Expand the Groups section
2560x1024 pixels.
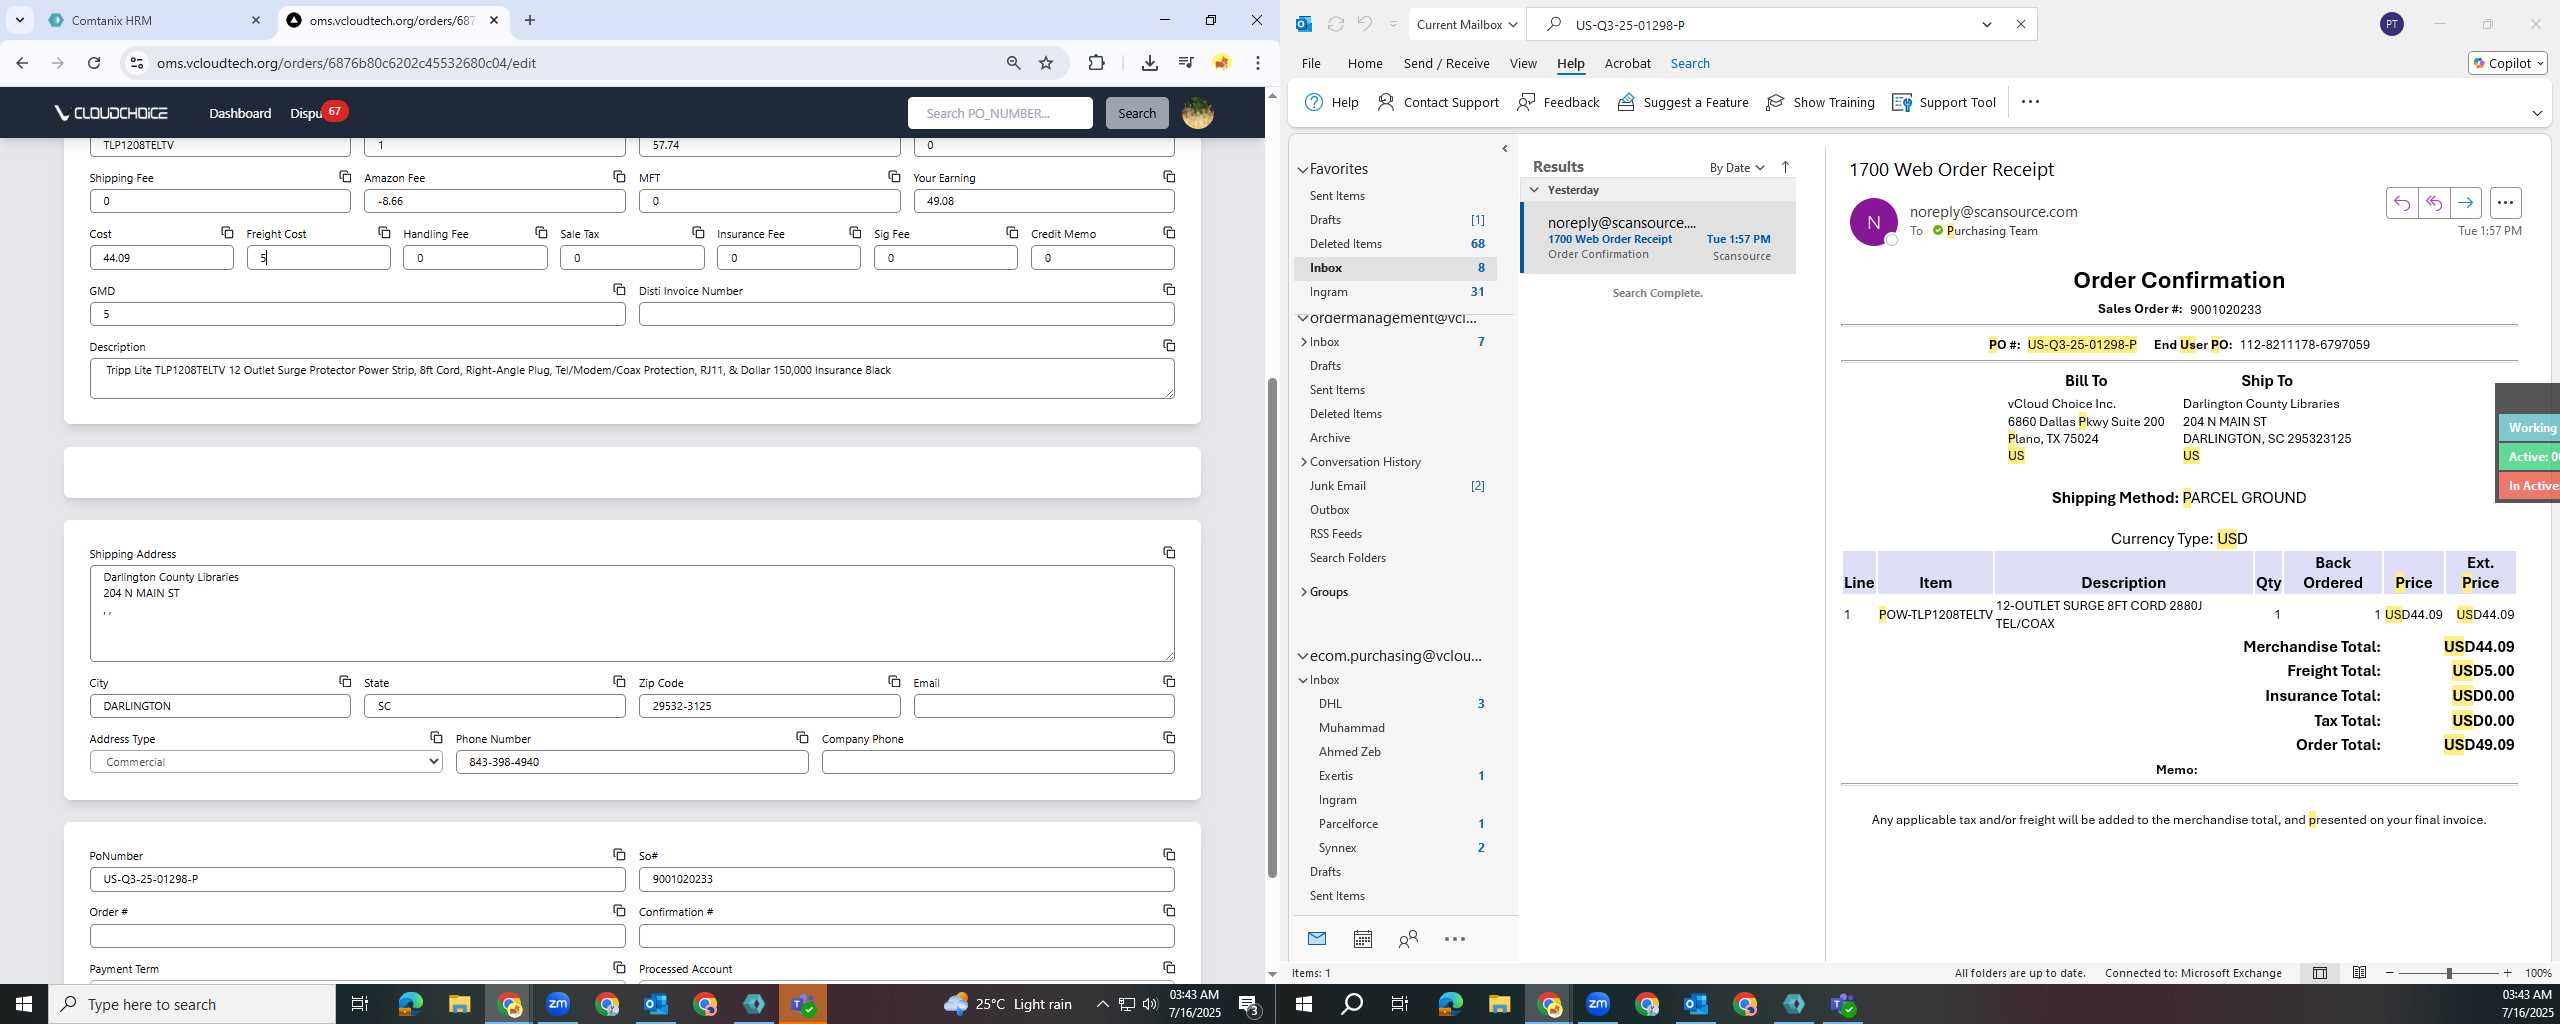point(1304,592)
